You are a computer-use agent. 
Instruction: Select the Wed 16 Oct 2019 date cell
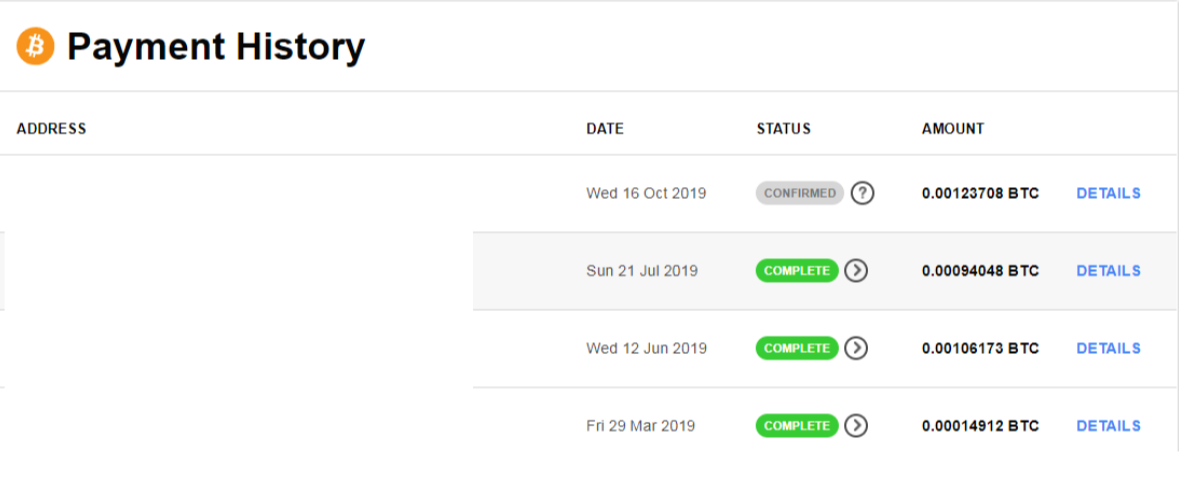click(x=646, y=193)
